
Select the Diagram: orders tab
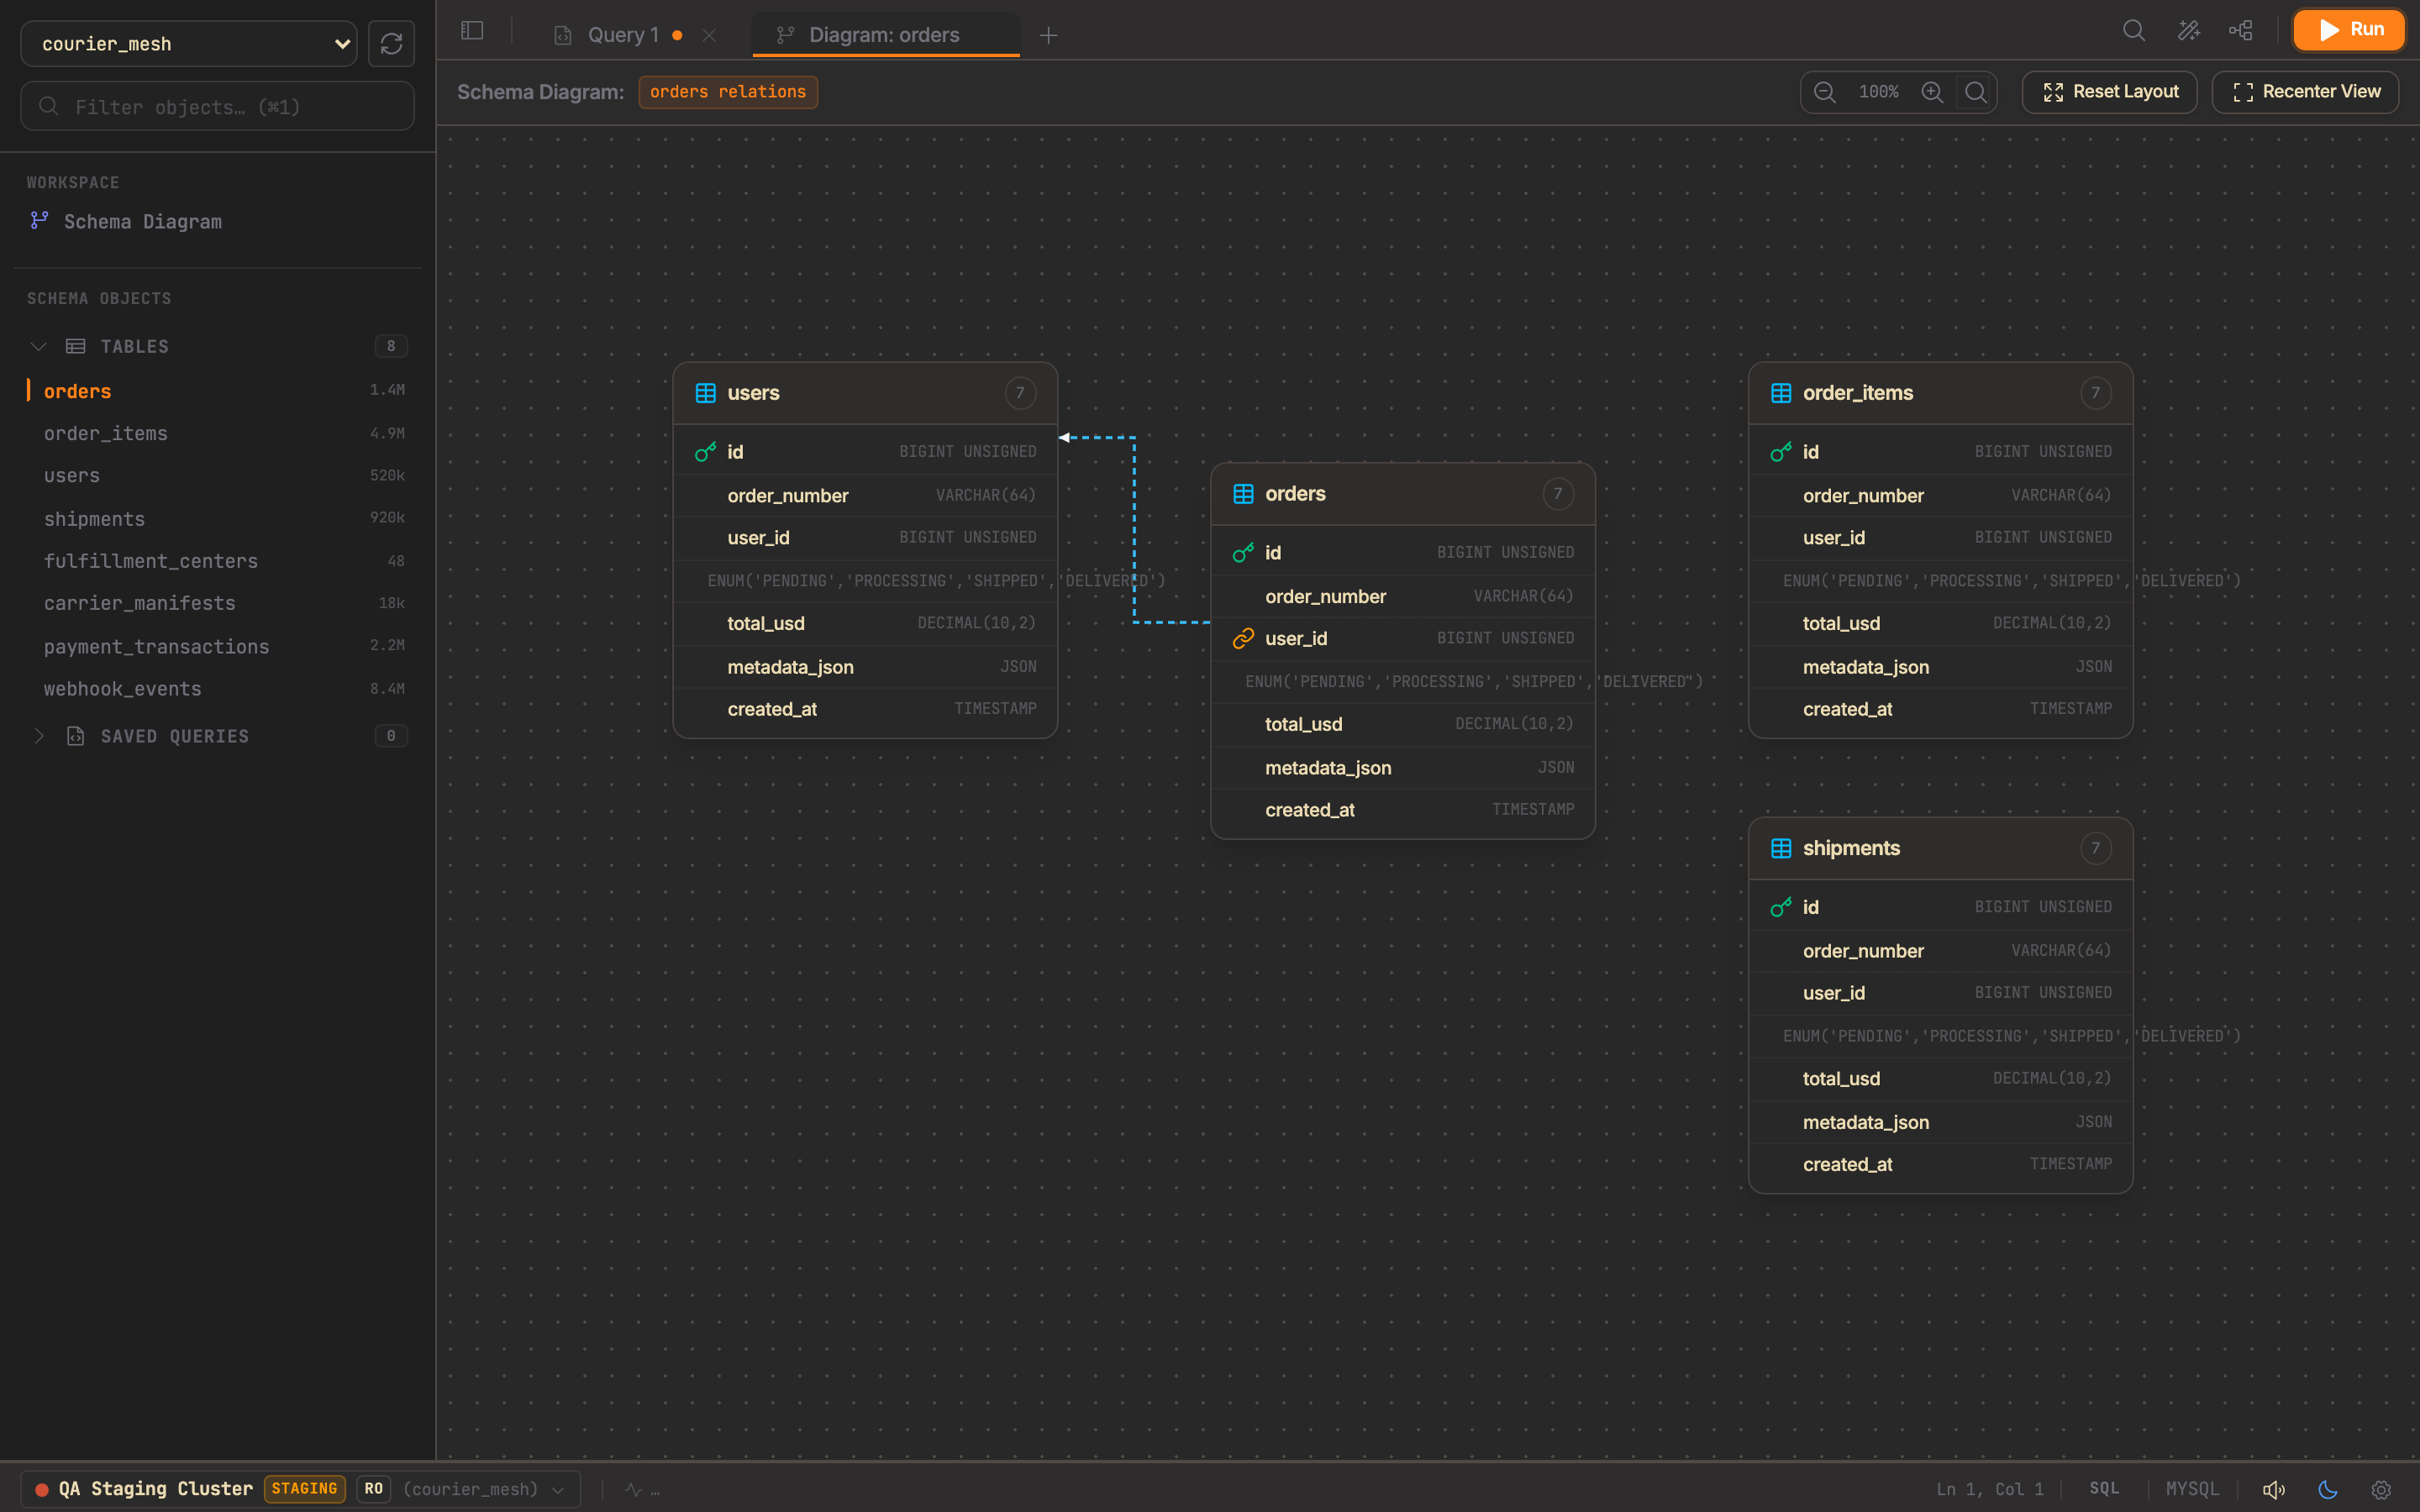coord(885,35)
